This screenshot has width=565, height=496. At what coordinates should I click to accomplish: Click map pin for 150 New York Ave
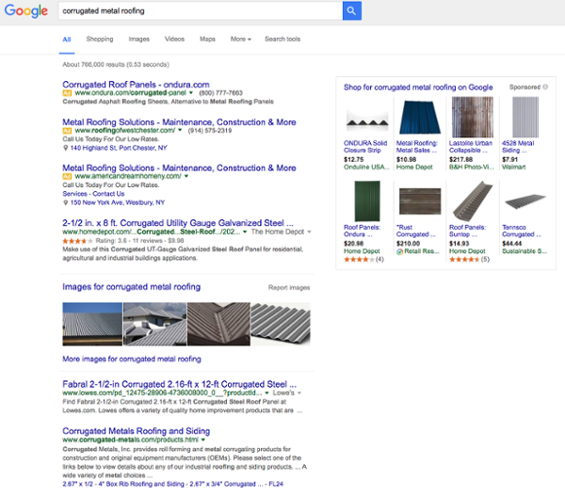pos(65,203)
